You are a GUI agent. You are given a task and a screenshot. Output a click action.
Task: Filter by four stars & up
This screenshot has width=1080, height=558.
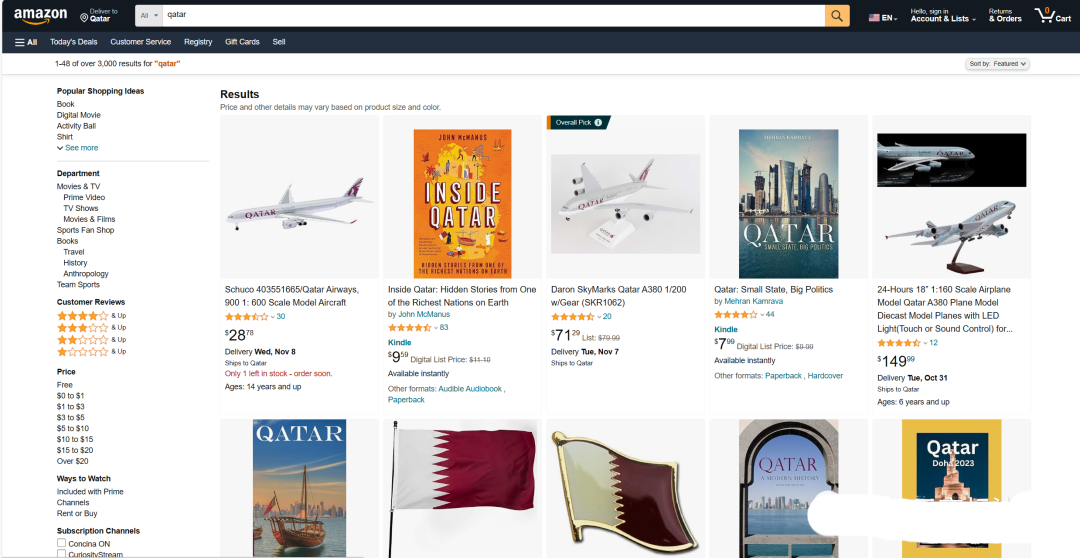(x=83, y=316)
